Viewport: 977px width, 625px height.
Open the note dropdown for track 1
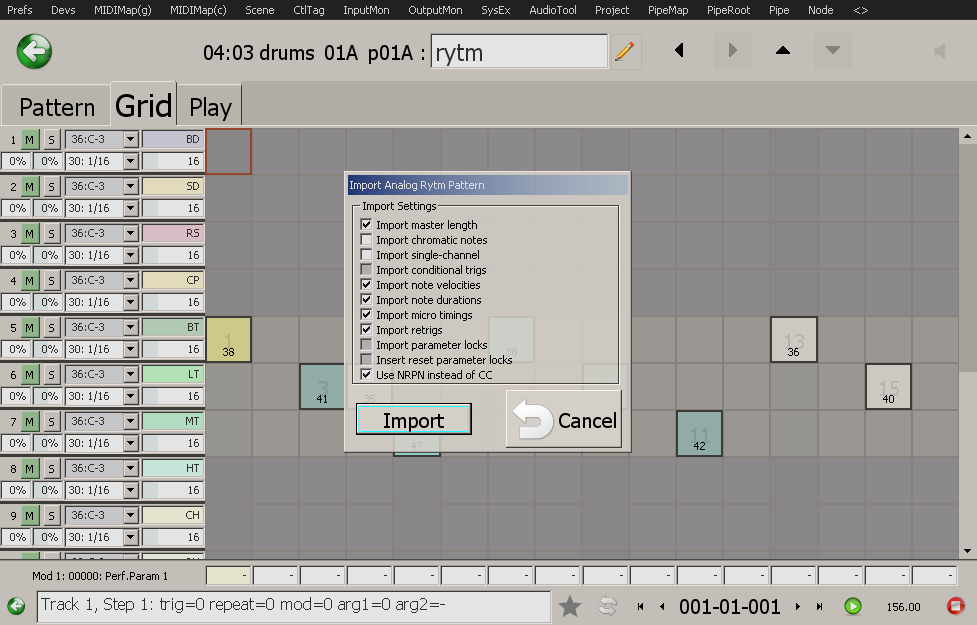click(x=130, y=139)
